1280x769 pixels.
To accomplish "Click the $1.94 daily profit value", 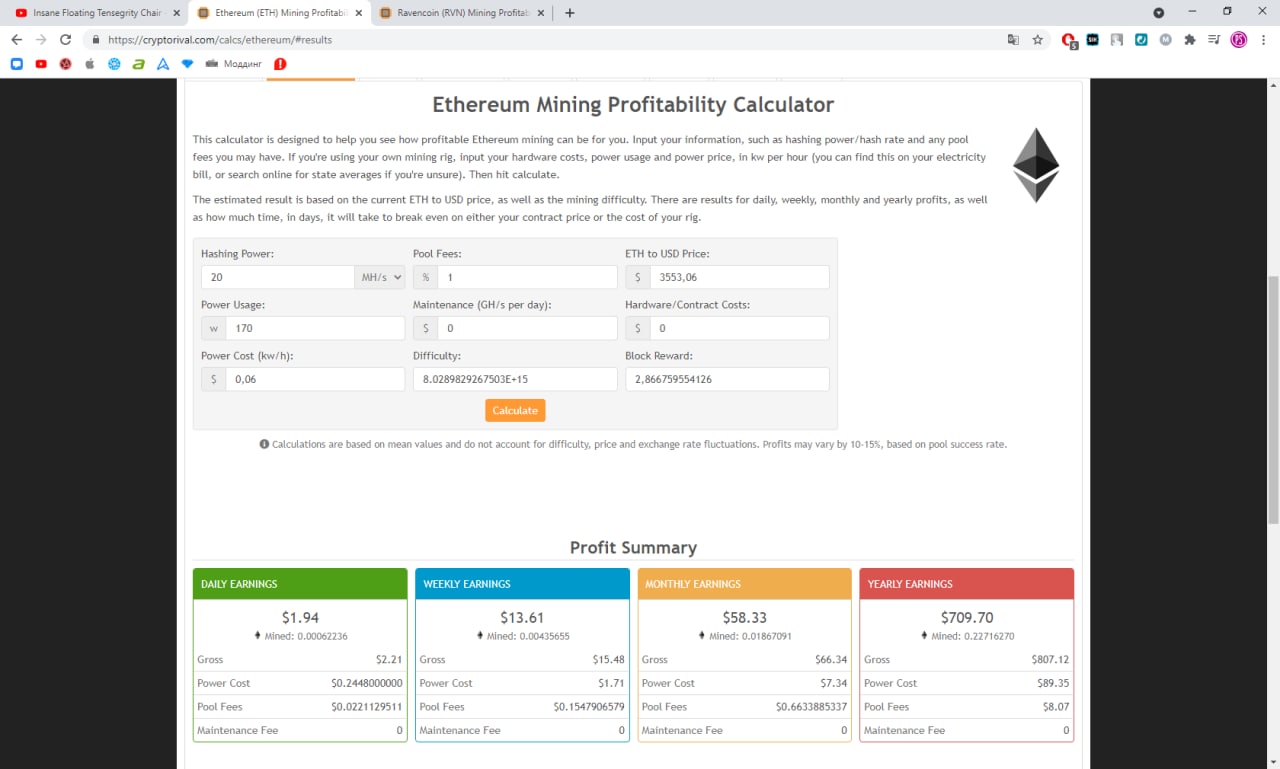I will 300,617.
